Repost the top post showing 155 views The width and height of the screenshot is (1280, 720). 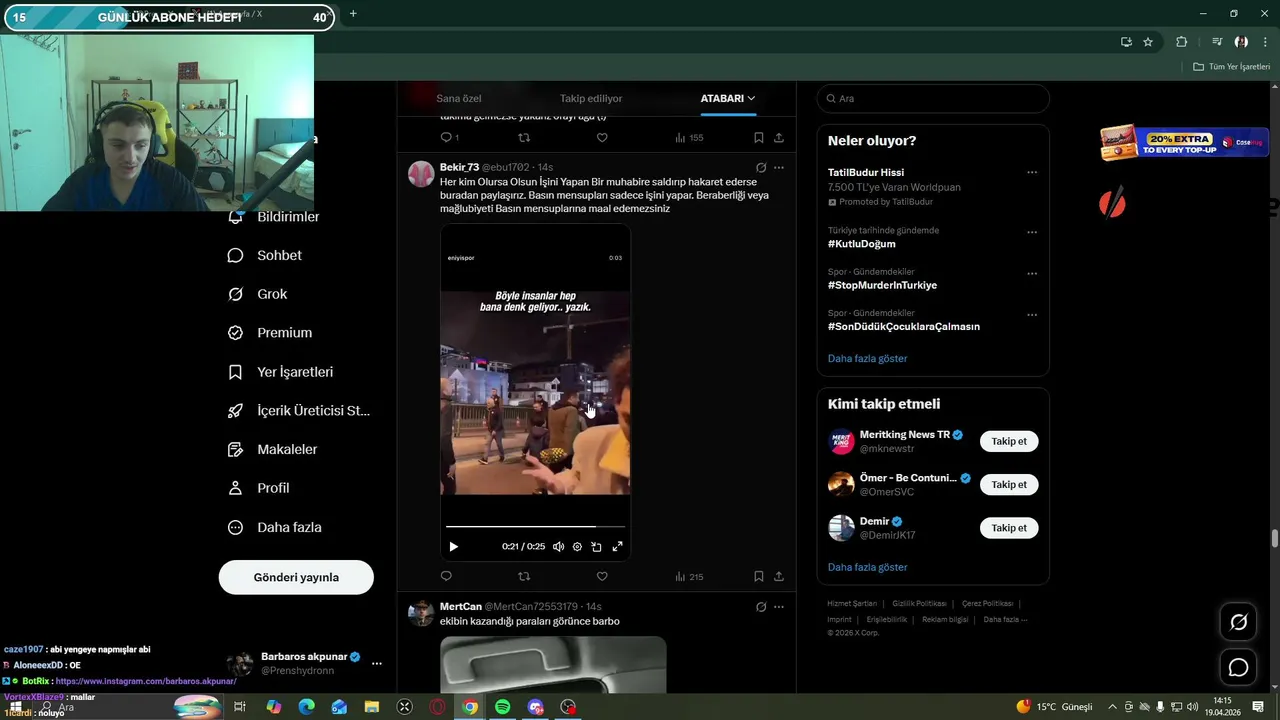point(524,138)
